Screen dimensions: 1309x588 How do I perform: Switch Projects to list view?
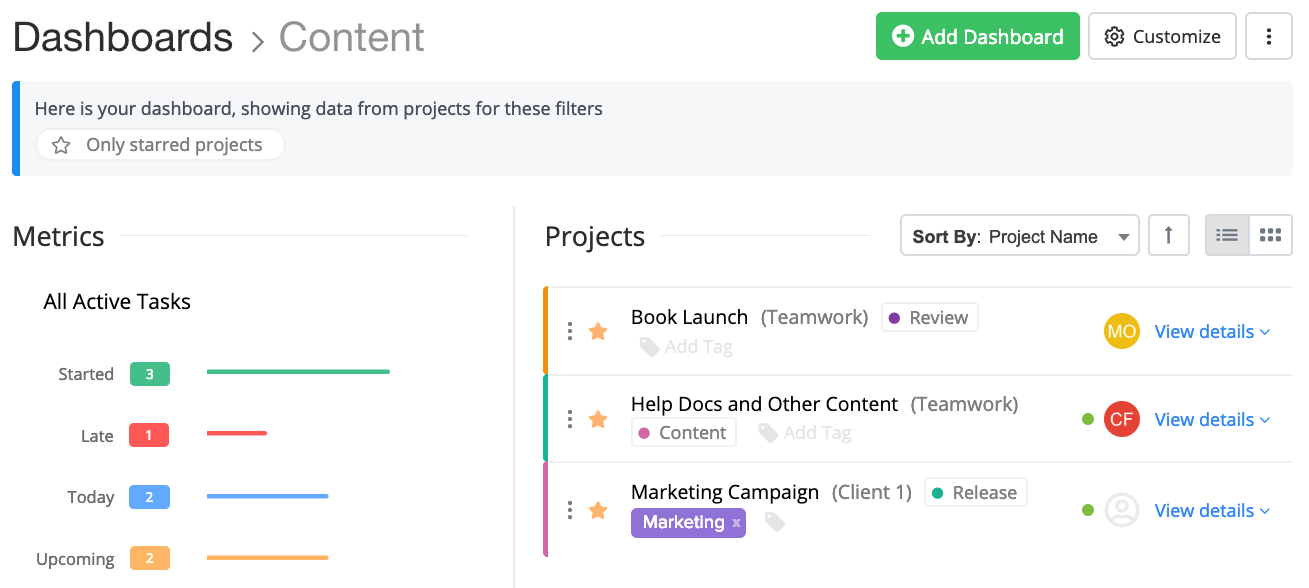pos(1227,236)
